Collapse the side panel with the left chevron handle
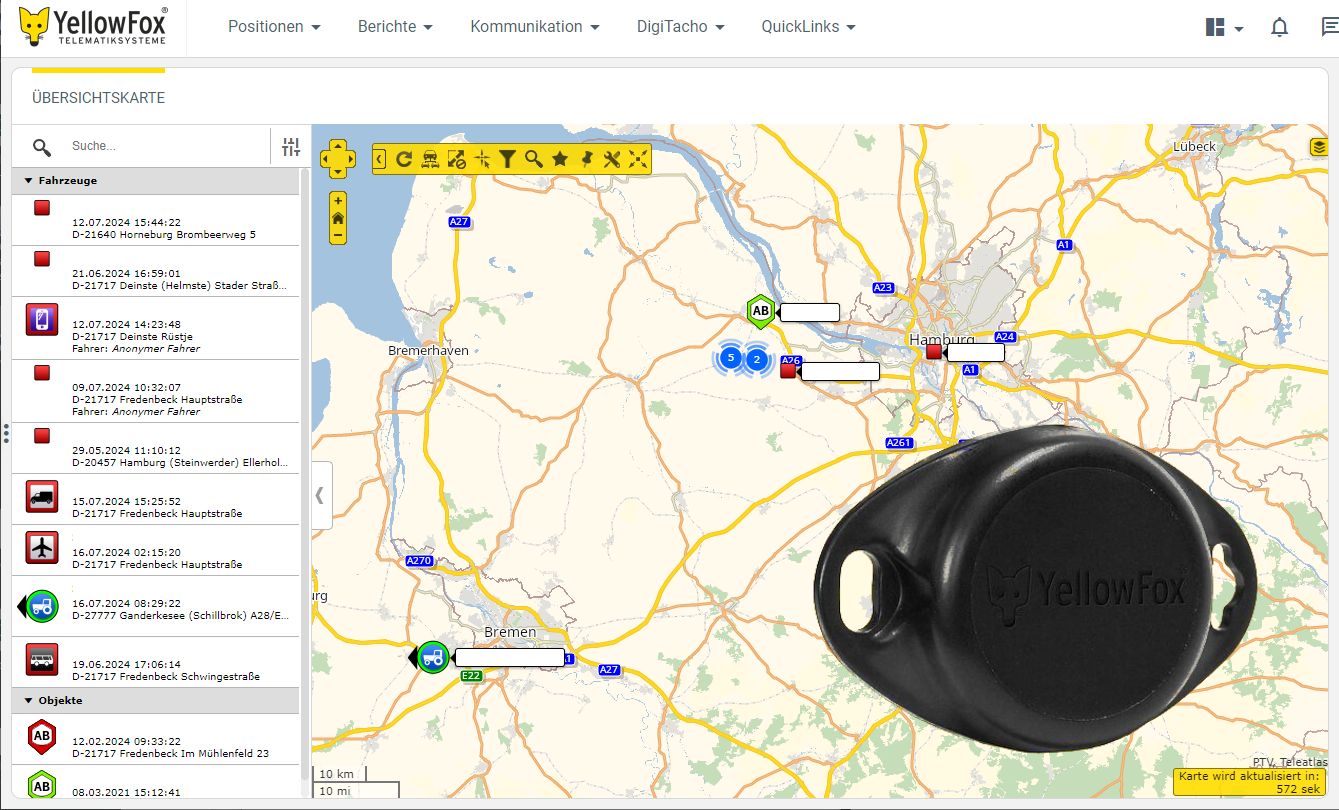 pyautogui.click(x=320, y=495)
